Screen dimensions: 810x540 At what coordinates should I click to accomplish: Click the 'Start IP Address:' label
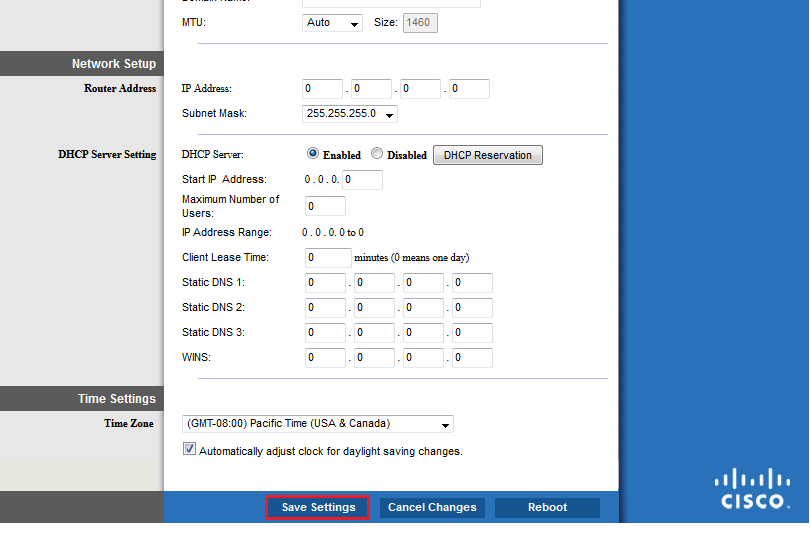(224, 179)
